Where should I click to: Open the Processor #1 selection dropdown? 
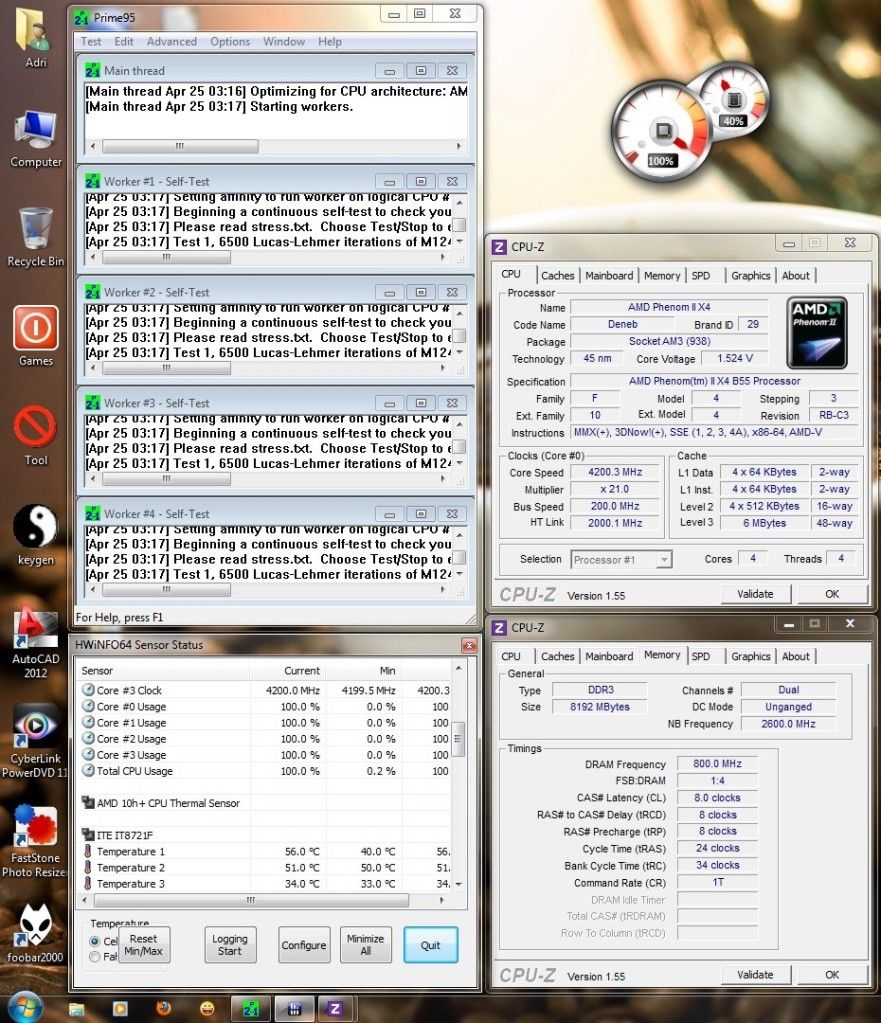point(621,560)
